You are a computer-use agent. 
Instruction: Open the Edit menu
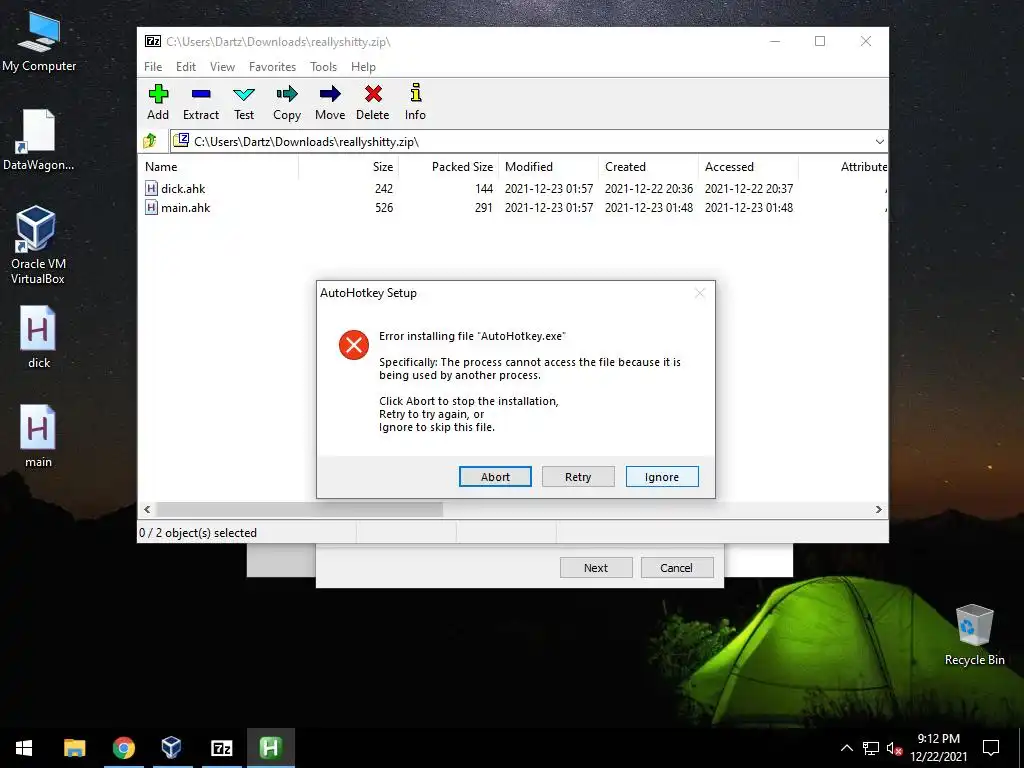[x=185, y=67]
